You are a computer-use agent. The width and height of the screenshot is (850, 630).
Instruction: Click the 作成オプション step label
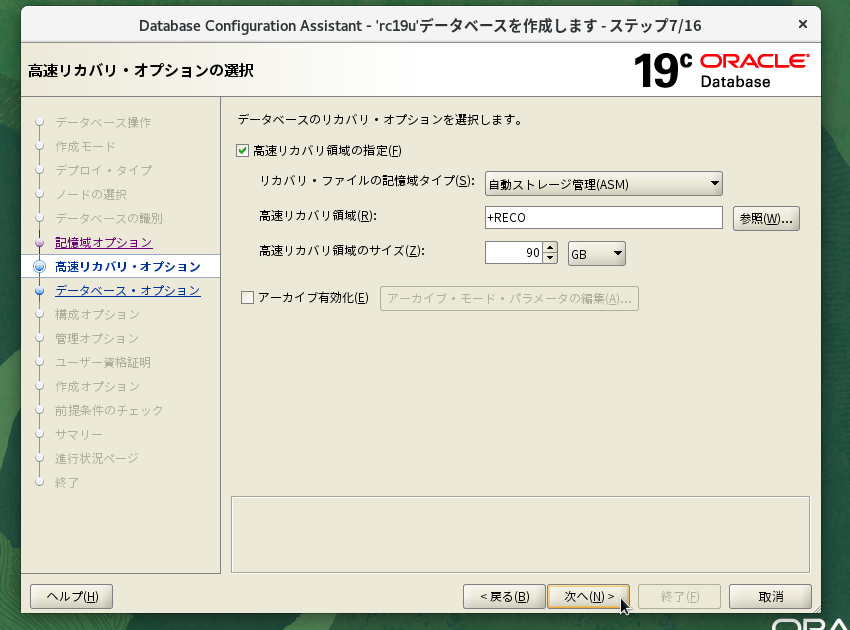[97, 387]
